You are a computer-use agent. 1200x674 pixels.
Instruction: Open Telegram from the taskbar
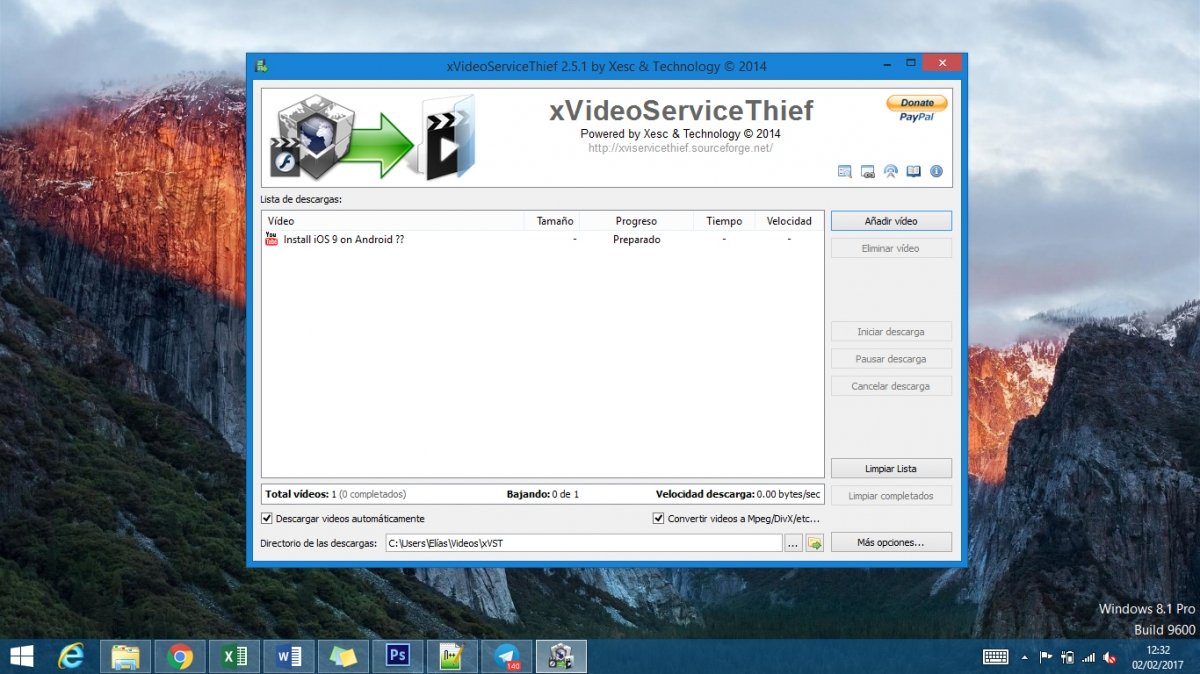(507, 656)
